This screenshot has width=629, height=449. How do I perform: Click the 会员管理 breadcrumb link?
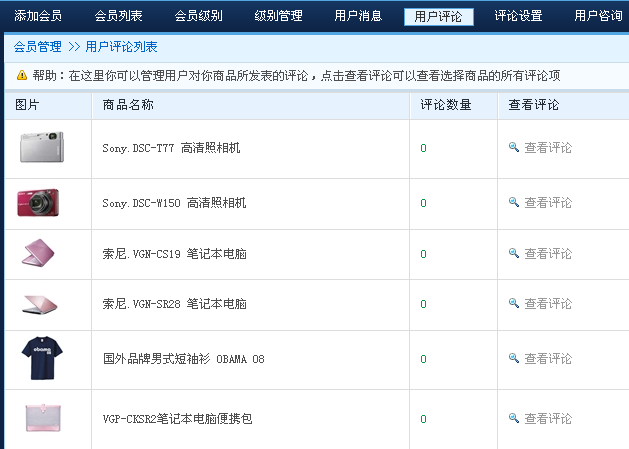coord(38,47)
